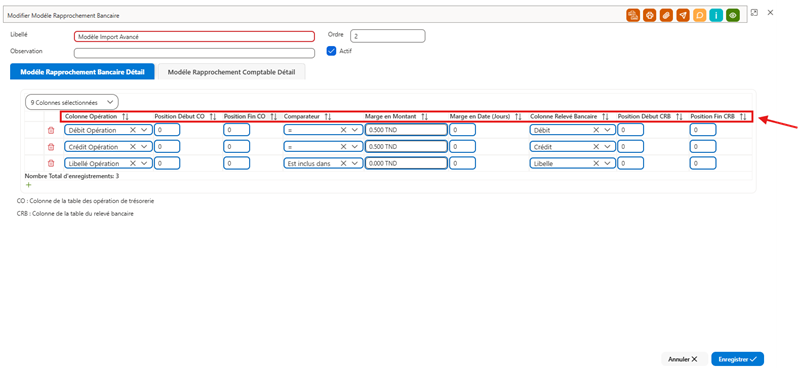The image size is (798, 368).
Task: Click Marge en Montant in Débit Opération row
Action: tap(406, 130)
